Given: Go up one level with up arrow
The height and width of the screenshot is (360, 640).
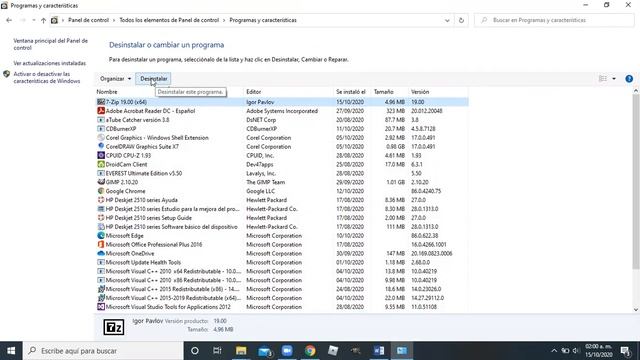Looking at the screenshot, I should click(43, 20).
